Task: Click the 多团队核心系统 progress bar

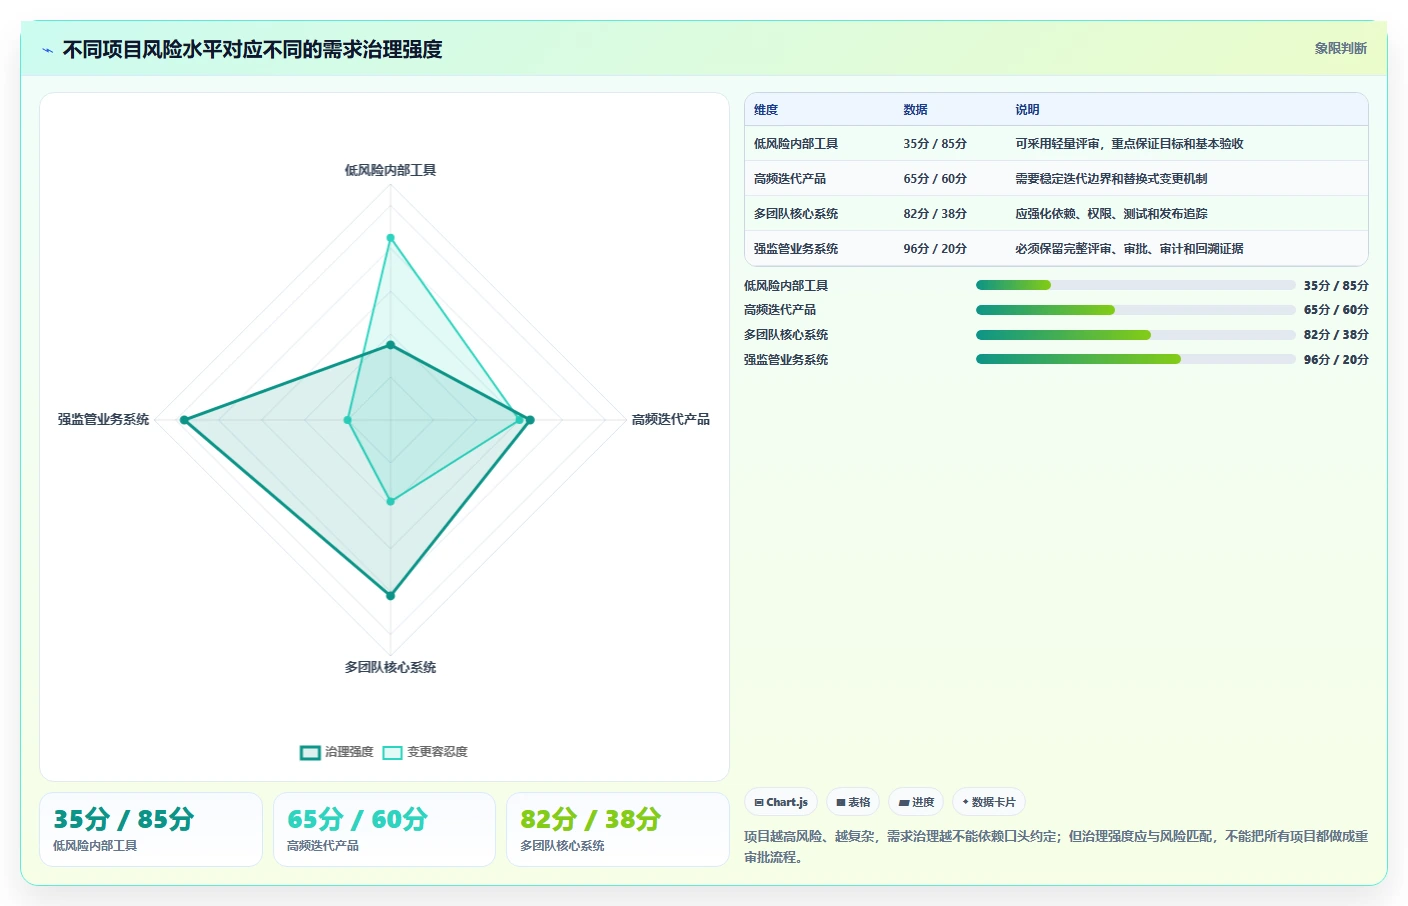Action: (1135, 335)
